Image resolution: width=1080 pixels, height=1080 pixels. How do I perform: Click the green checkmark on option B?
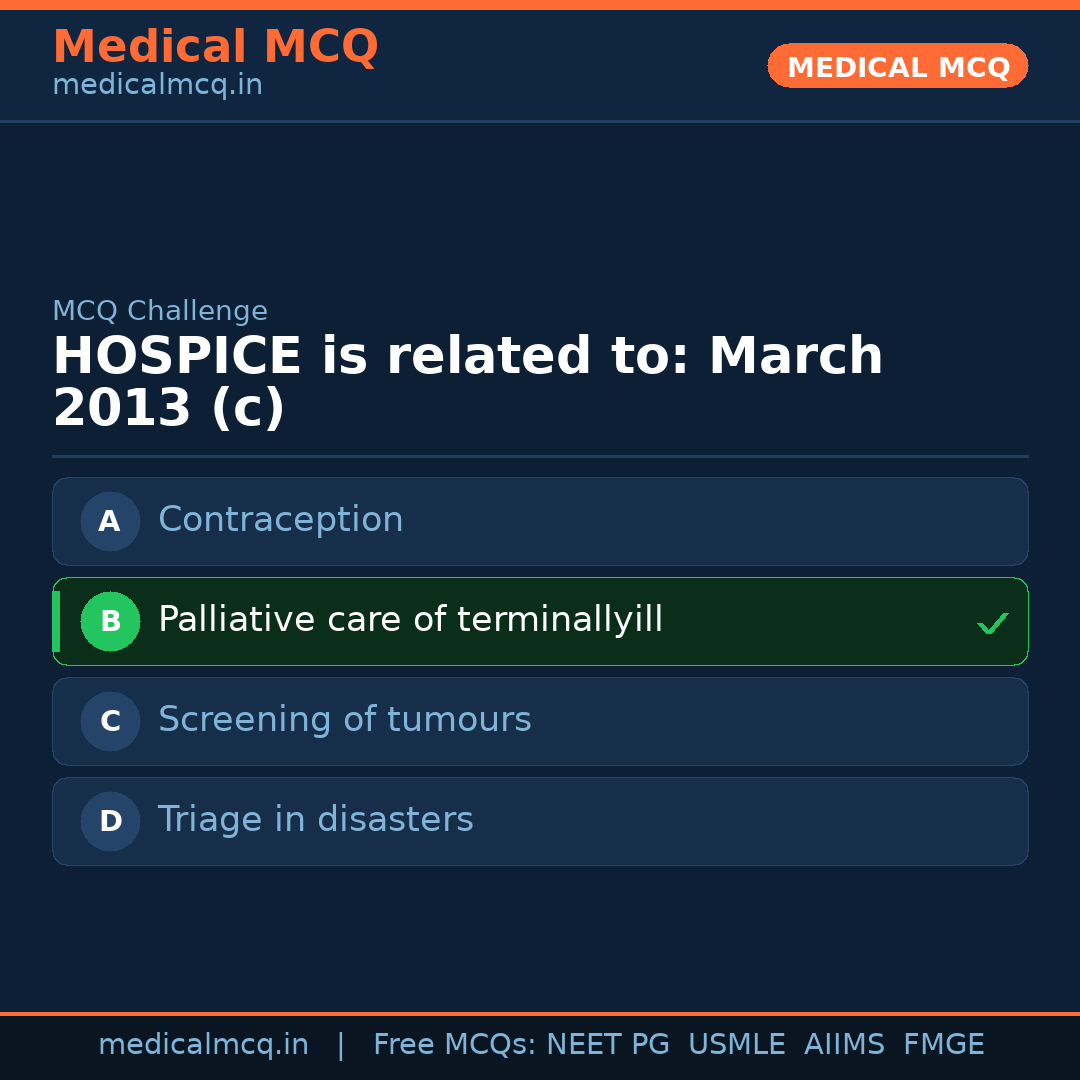pyautogui.click(x=992, y=623)
